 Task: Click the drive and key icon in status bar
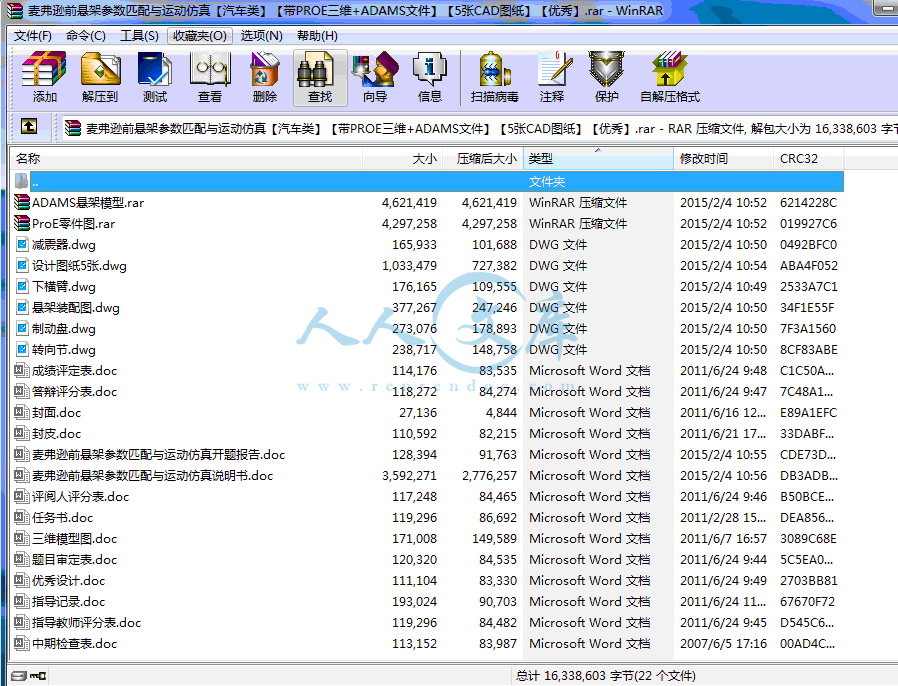point(29,676)
